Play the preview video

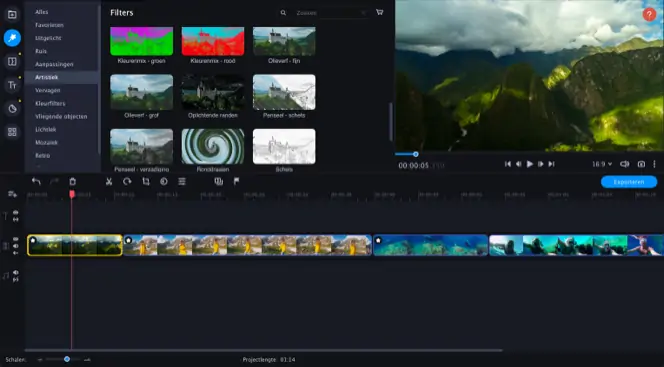[529, 164]
